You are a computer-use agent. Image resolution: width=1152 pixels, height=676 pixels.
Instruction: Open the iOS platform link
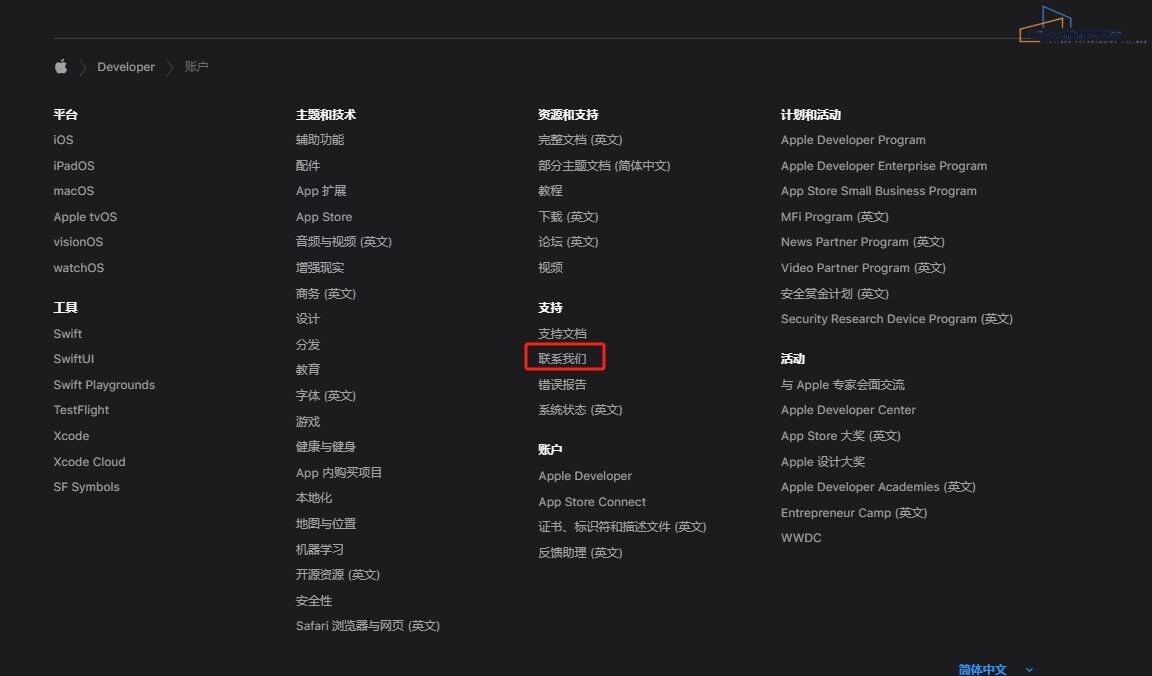click(x=63, y=140)
